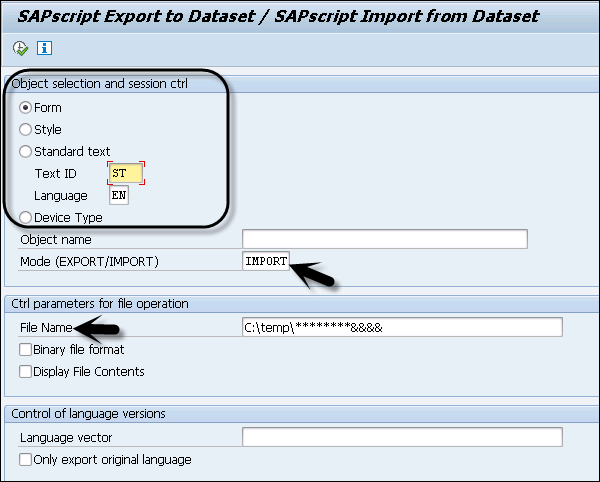Click the 'Text ID' label
The width and height of the screenshot is (600, 482).
click(x=55, y=174)
